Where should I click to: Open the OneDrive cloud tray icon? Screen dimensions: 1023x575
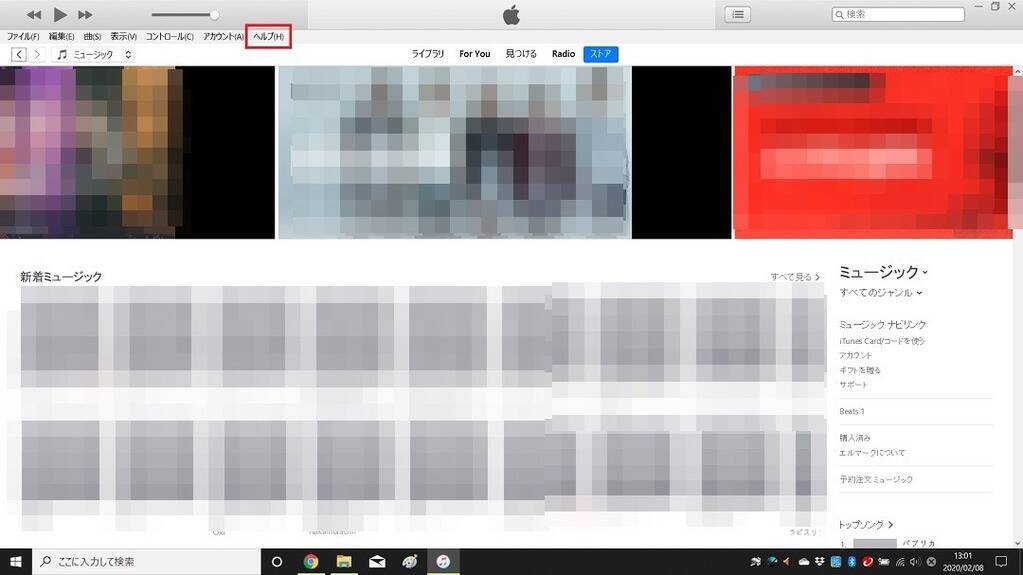click(804, 562)
